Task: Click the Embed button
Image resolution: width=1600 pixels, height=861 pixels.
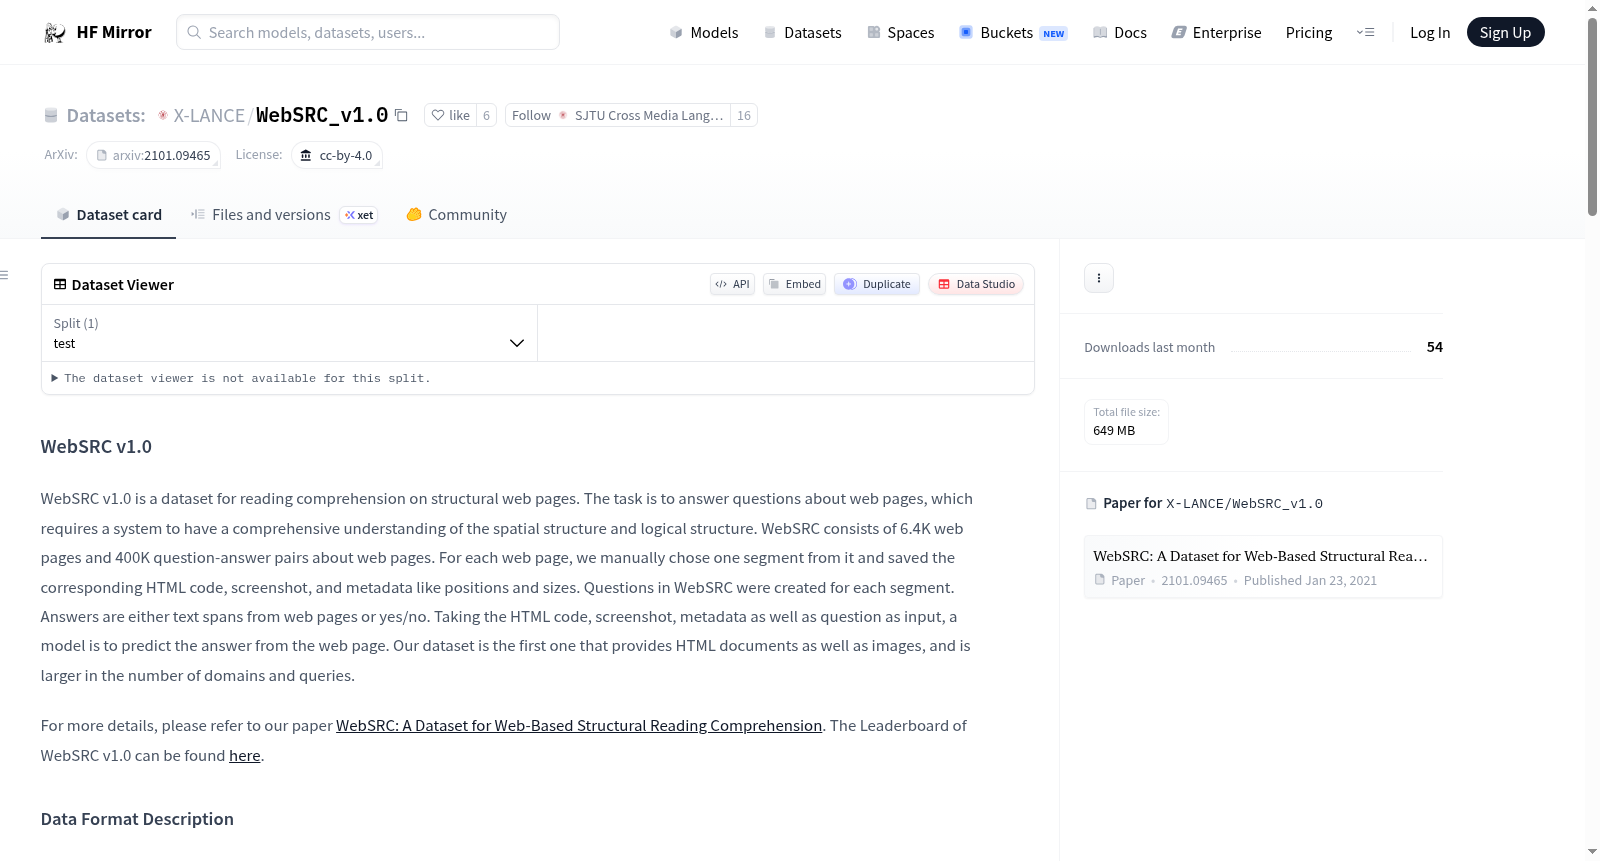Action: (795, 284)
